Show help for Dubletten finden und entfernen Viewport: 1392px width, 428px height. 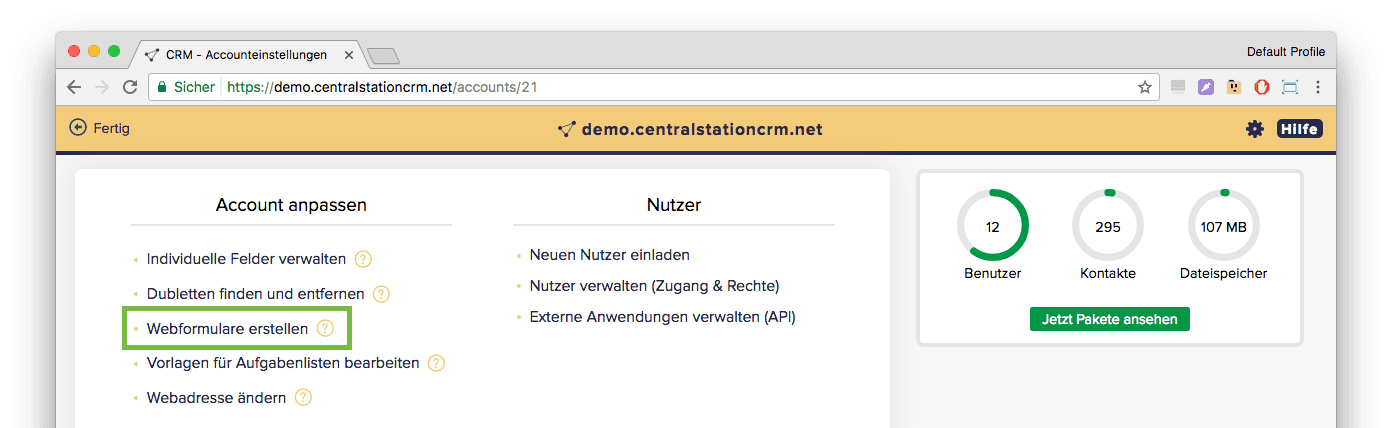point(381,294)
